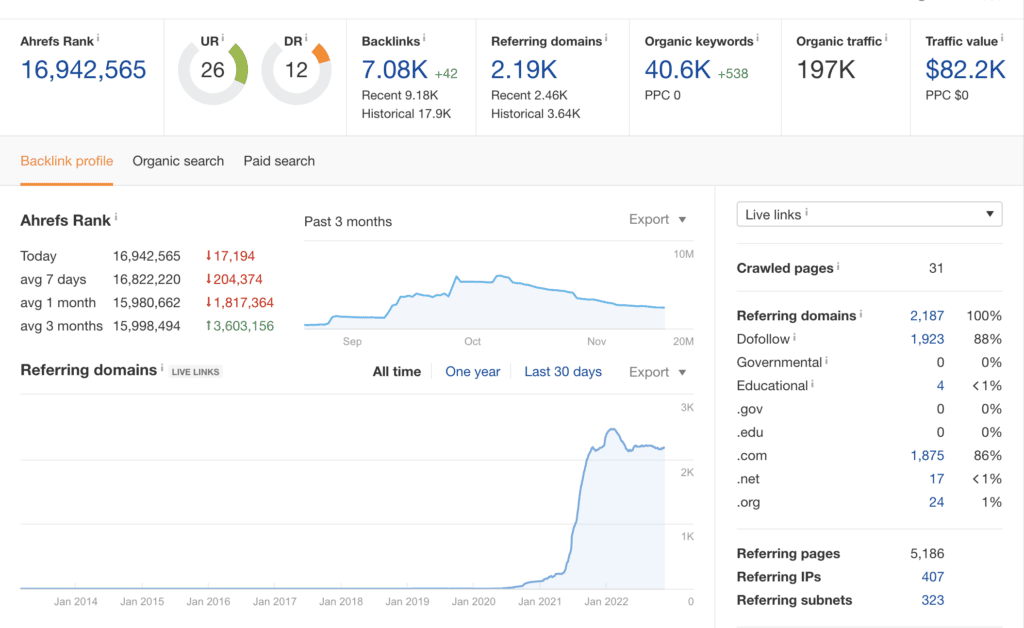Screen dimensions: 1024x628
Task: Click the Organic traffic value 197K
Action: (825, 70)
